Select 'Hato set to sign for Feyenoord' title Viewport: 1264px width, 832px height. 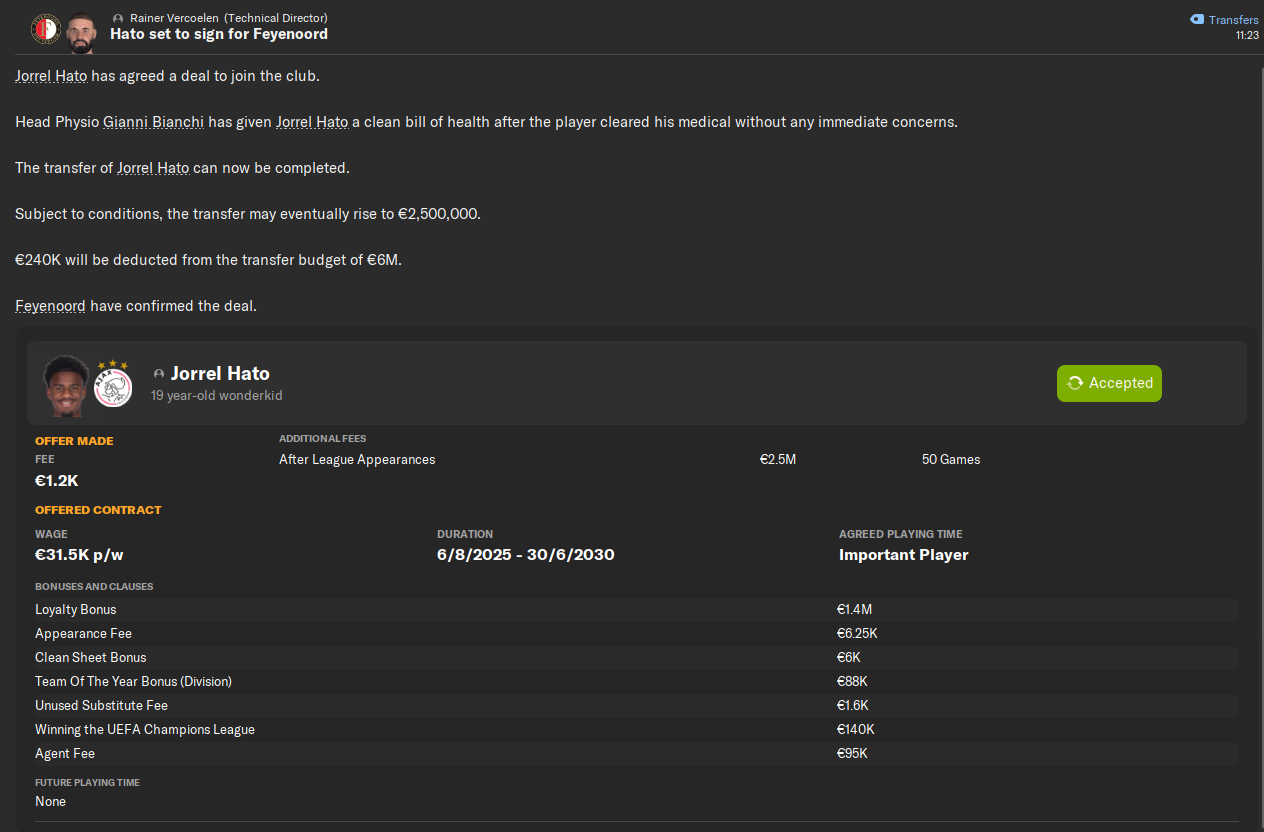point(219,34)
